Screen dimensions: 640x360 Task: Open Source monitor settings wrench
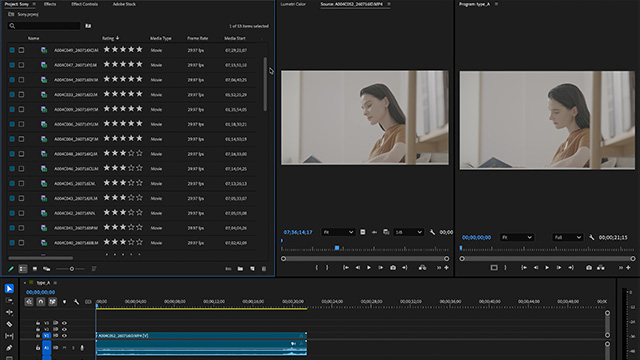click(432, 232)
